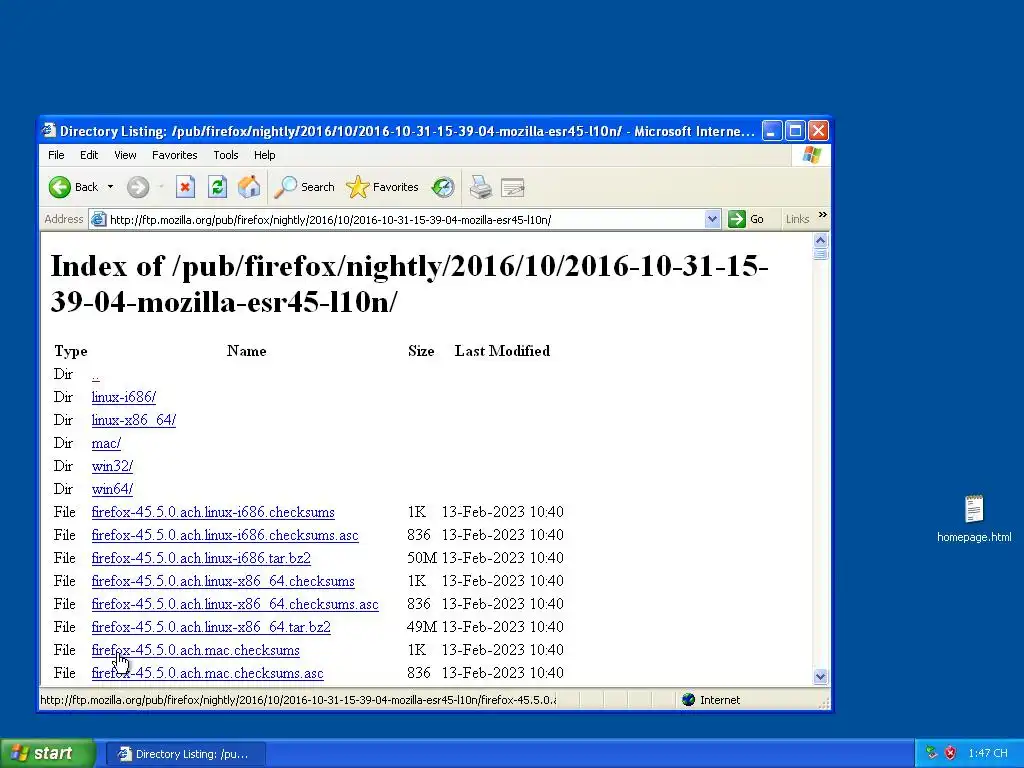This screenshot has height=768, width=1024.
Task: Stop page loading with red X icon
Action: pos(185,187)
